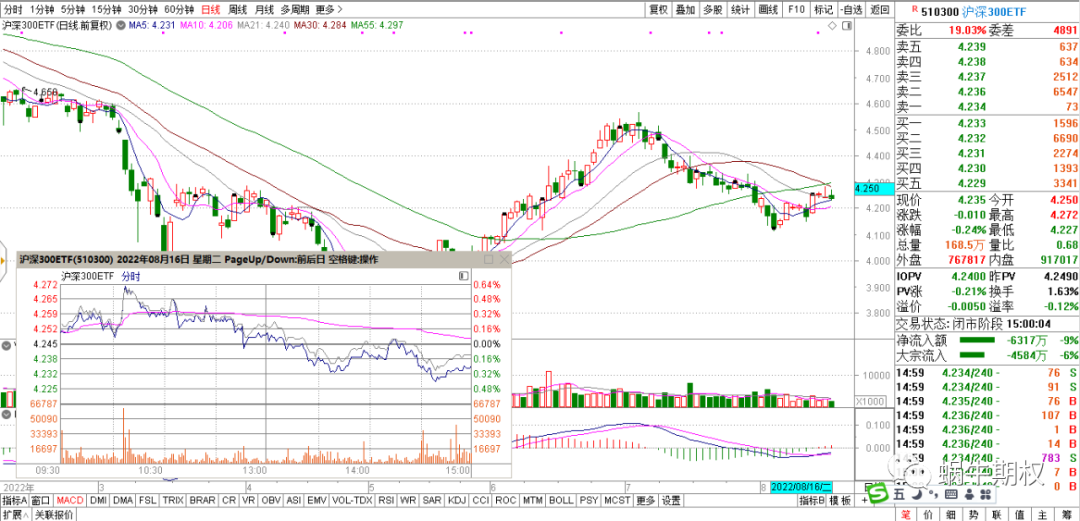Switch the chart period to 周线

[x=238, y=9]
